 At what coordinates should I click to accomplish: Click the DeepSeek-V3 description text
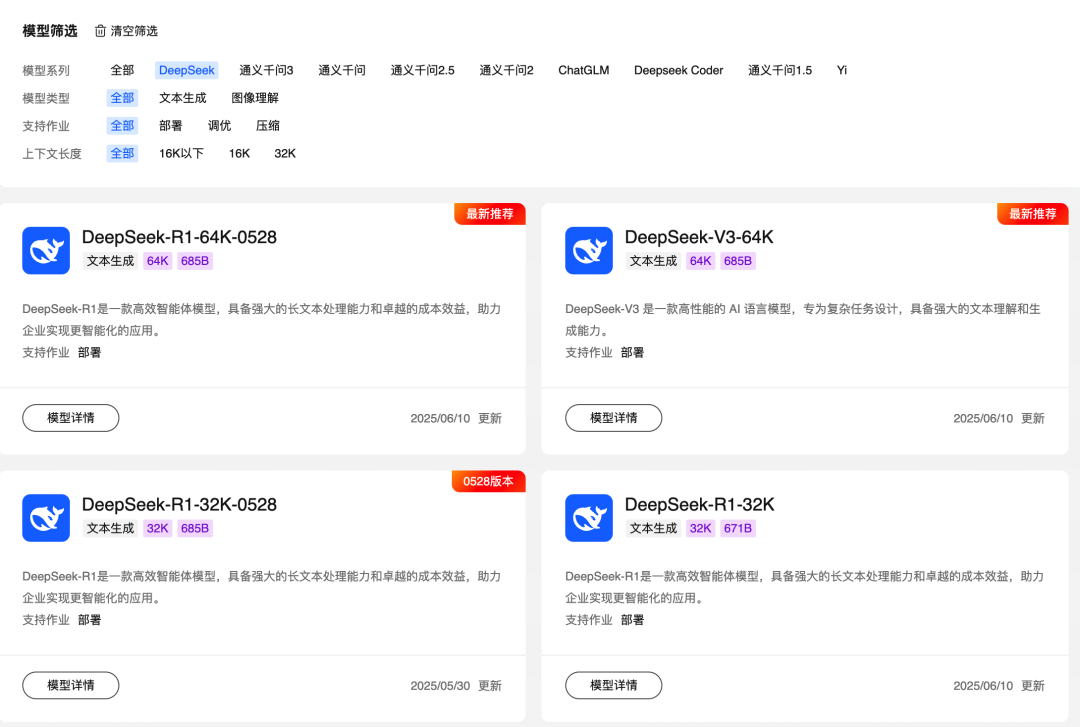coord(802,320)
